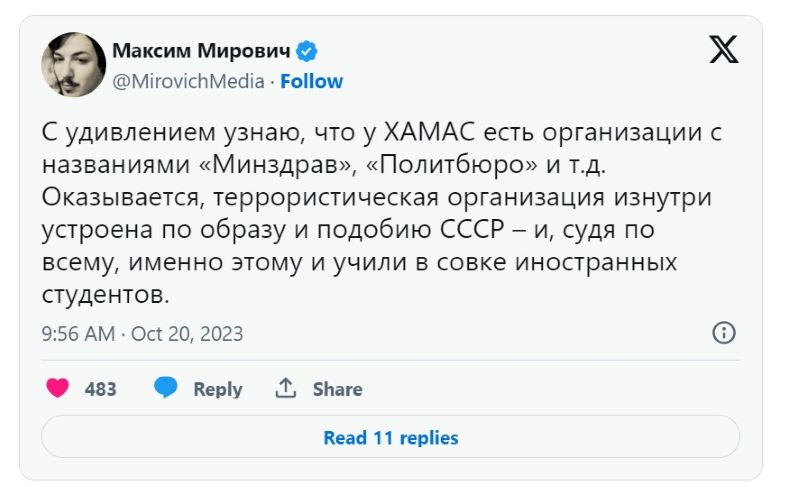The image size is (800, 487).
Task: Open the Read 11 replies button
Action: pyautogui.click(x=390, y=438)
